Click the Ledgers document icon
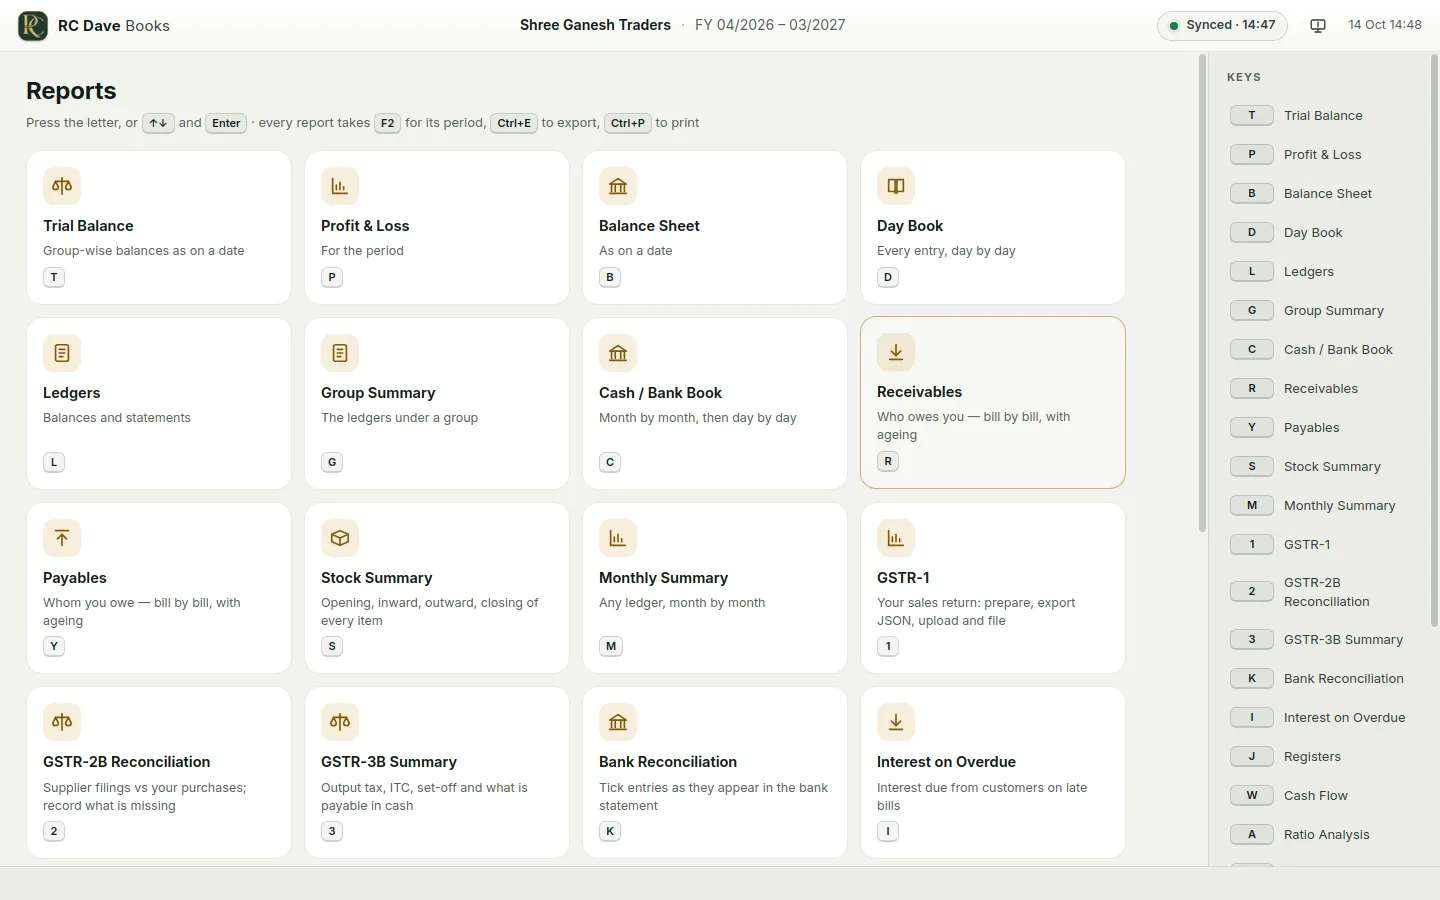Image resolution: width=1440 pixels, height=900 pixels. click(62, 353)
